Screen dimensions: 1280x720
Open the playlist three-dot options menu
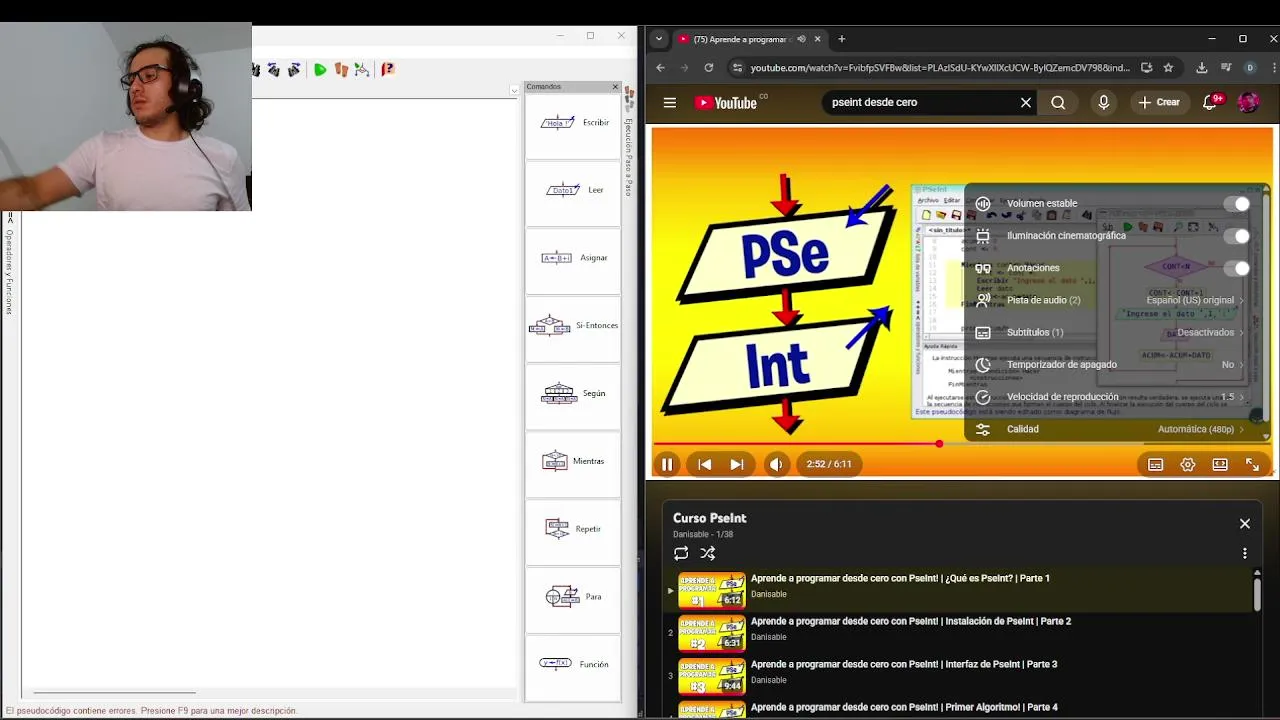[x=1245, y=553]
